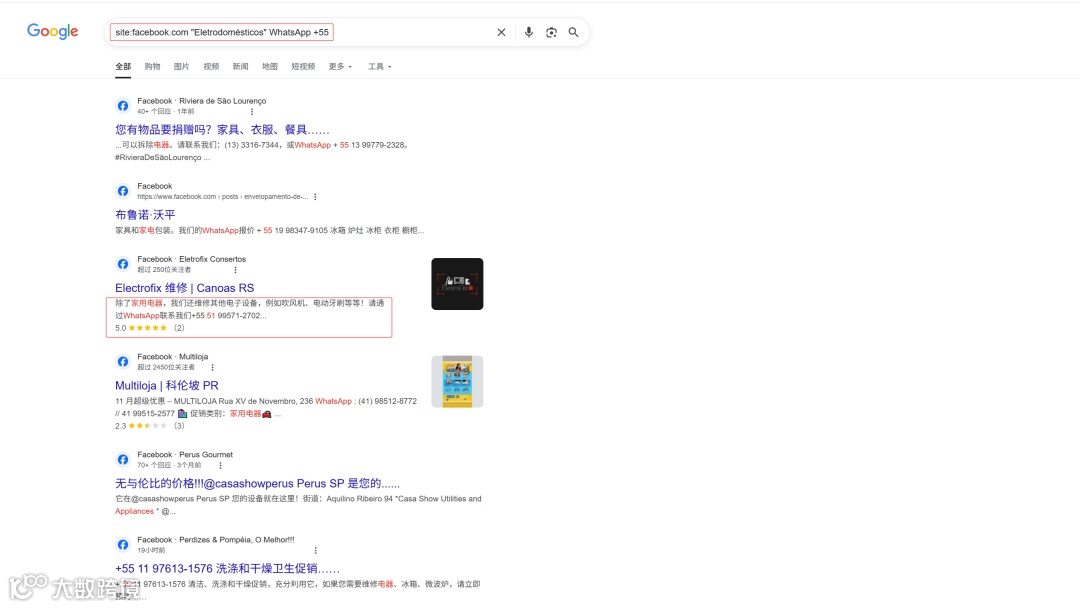
Task: Open the three-dot menu for Eletrofix Consertos result
Action: [x=236, y=270]
